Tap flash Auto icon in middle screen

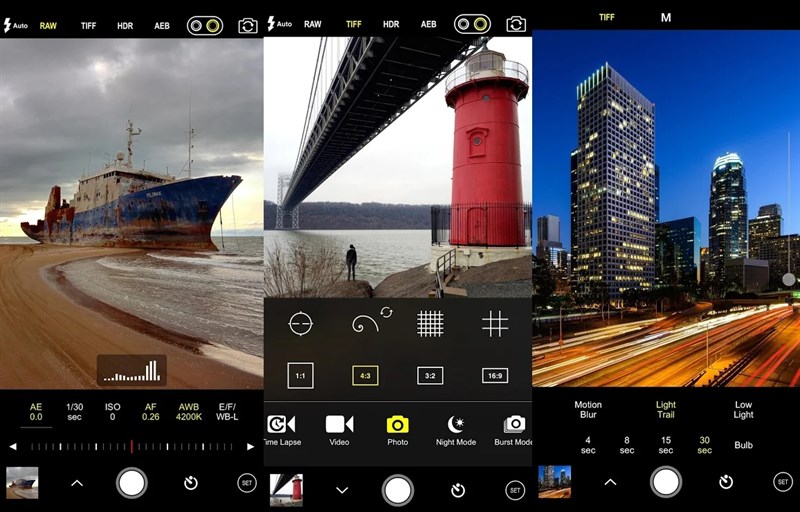pyautogui.click(x=280, y=24)
